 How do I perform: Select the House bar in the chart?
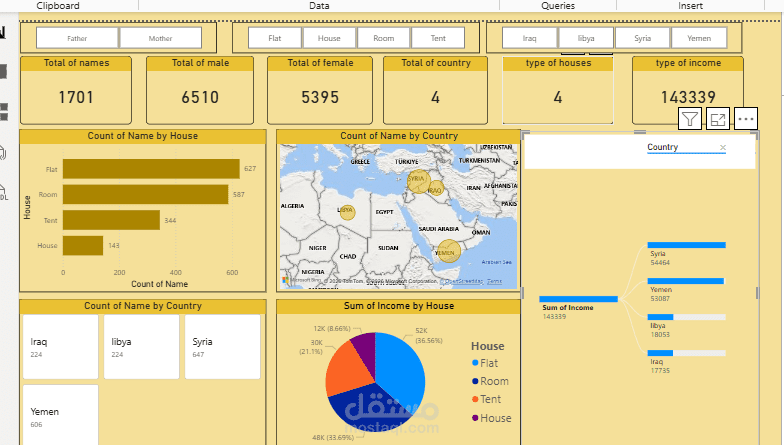[83, 246]
